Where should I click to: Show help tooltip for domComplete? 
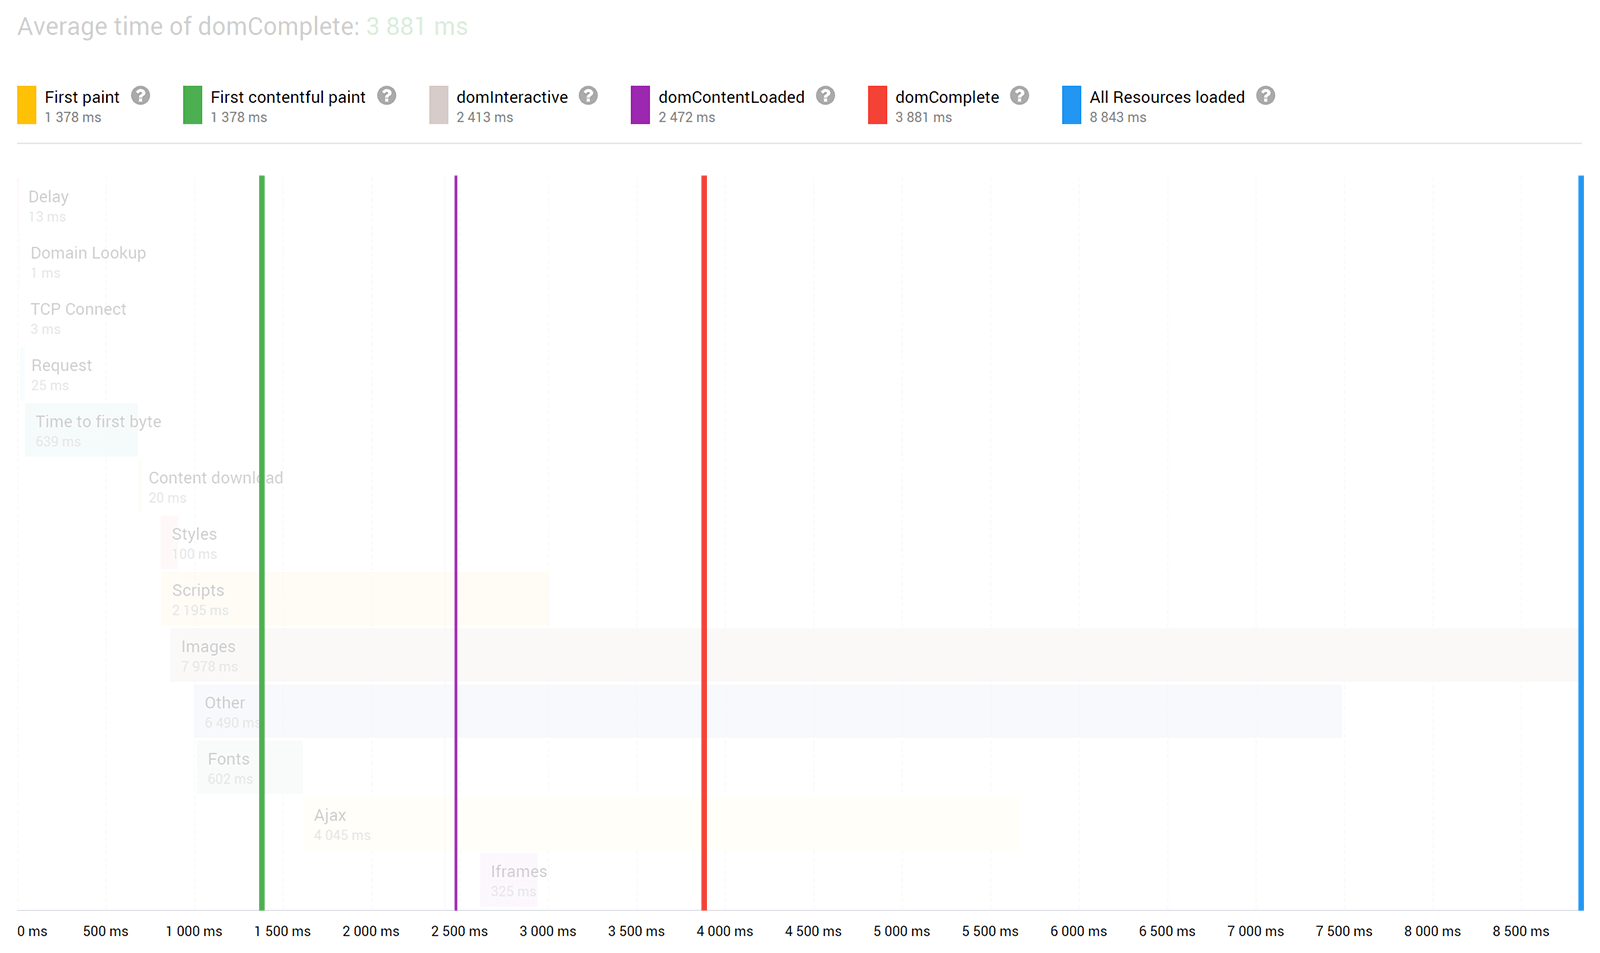coord(1020,96)
